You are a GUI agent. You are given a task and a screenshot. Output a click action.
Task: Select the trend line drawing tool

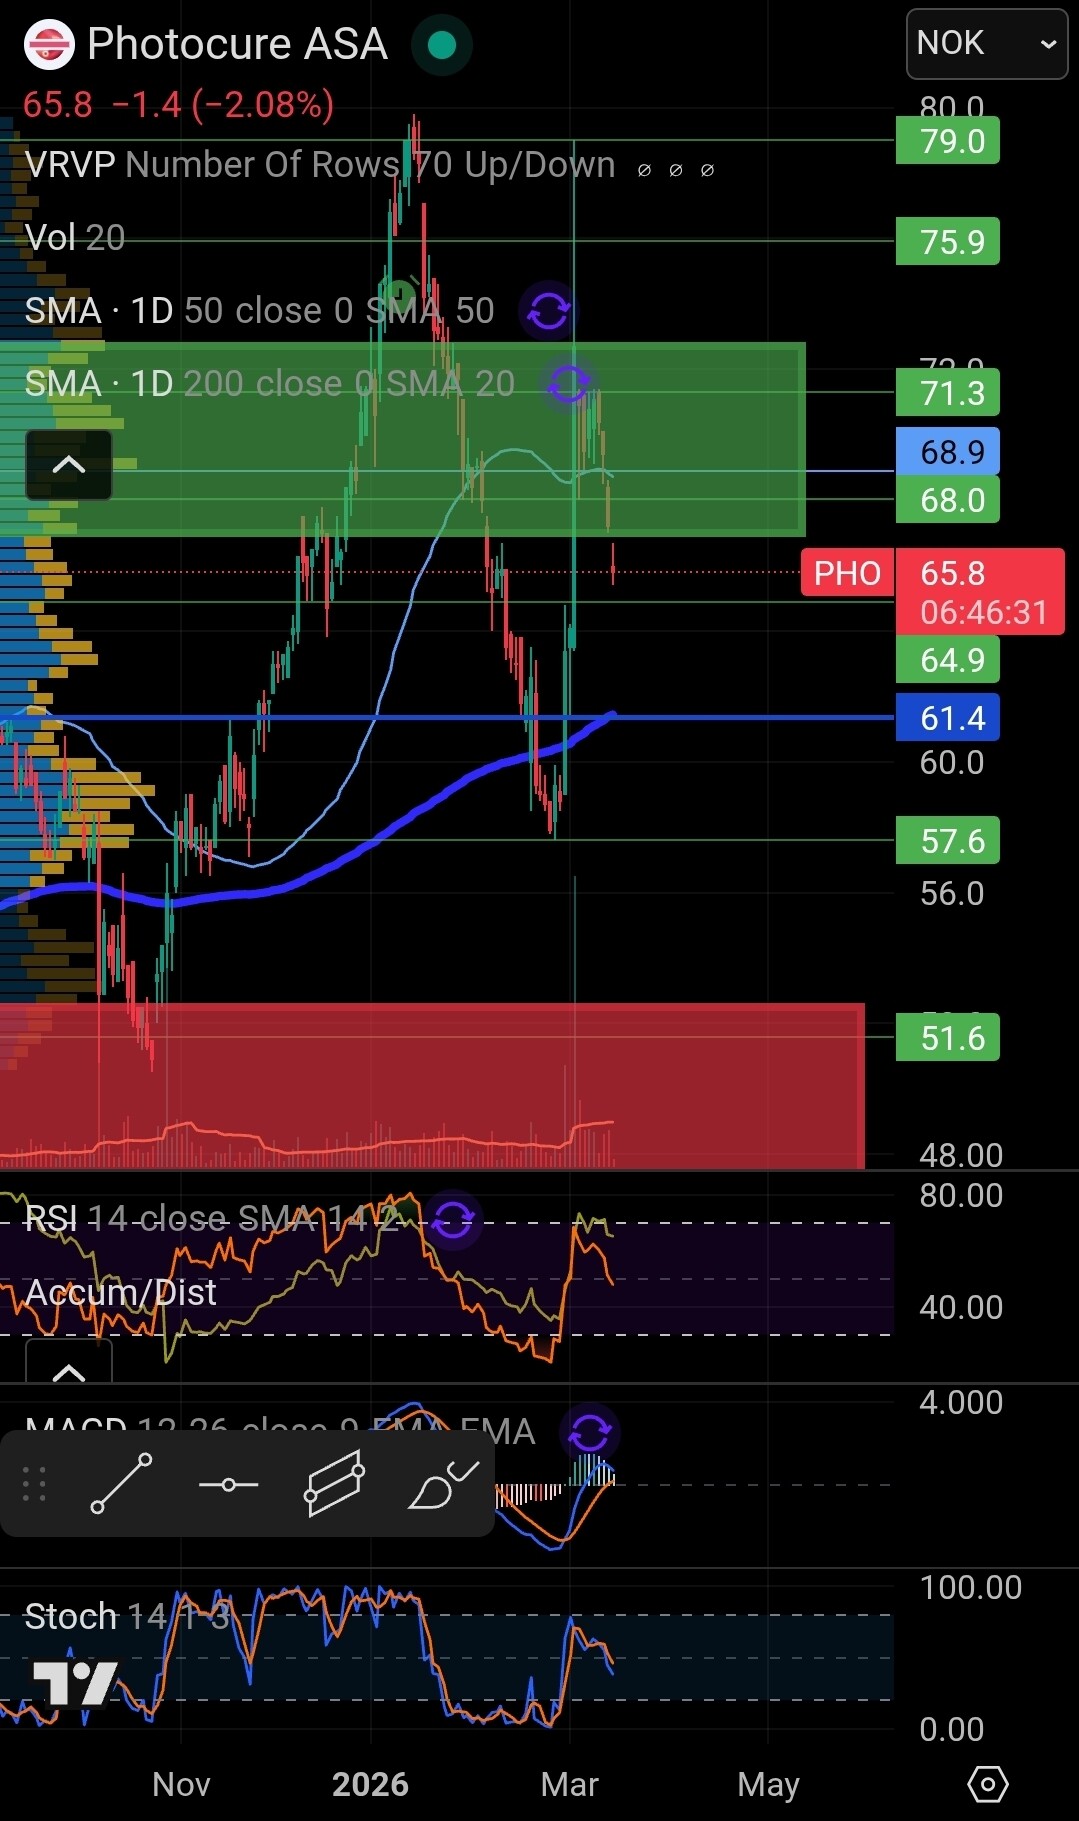(x=121, y=1483)
